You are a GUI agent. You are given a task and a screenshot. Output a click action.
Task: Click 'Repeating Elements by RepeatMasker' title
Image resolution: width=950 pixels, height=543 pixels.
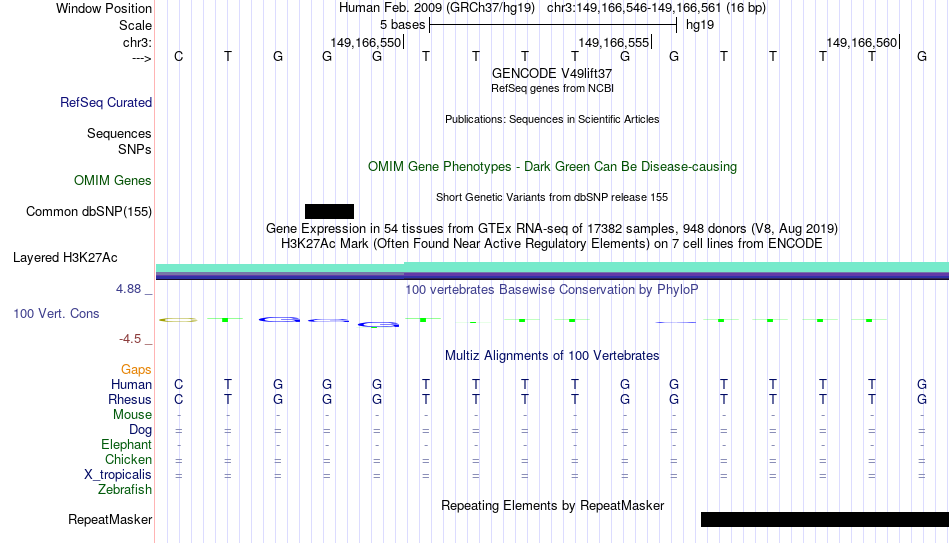click(x=552, y=505)
